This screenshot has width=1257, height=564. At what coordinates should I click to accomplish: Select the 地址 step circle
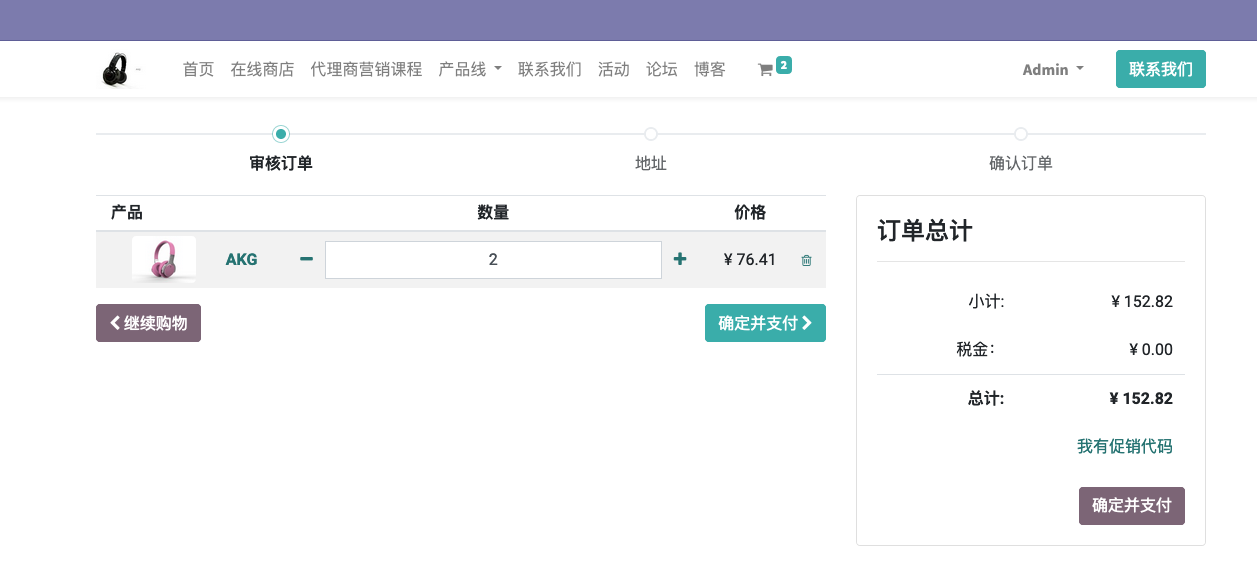click(651, 134)
